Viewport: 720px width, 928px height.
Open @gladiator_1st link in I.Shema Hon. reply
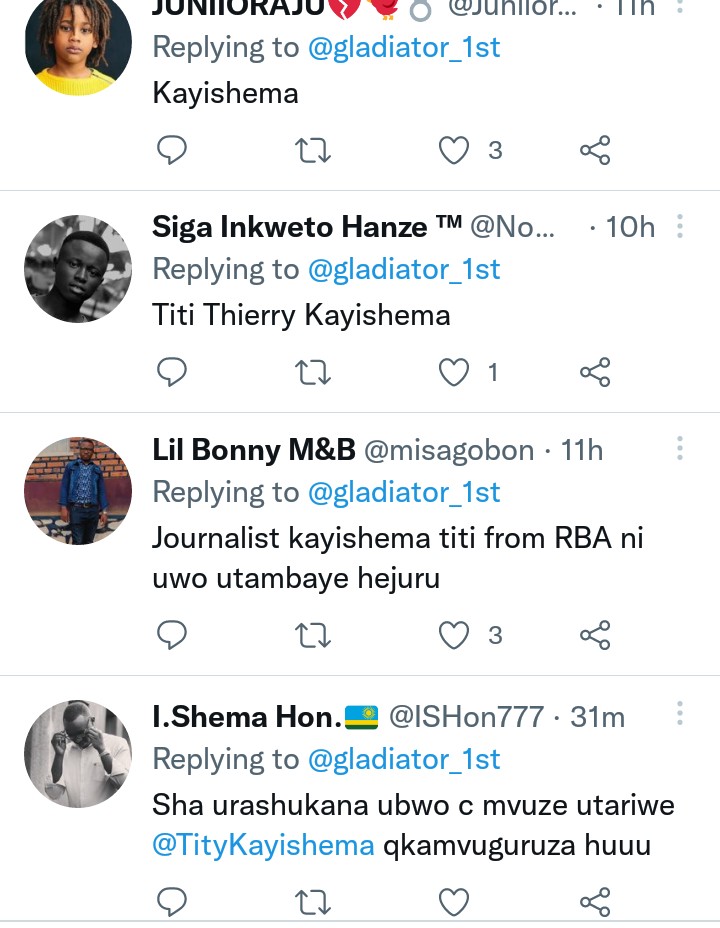coord(404,759)
